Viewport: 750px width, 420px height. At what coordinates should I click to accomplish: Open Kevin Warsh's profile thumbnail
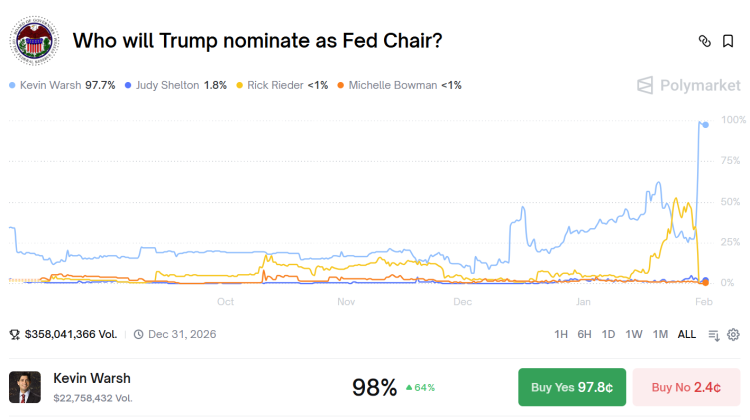coord(25,387)
